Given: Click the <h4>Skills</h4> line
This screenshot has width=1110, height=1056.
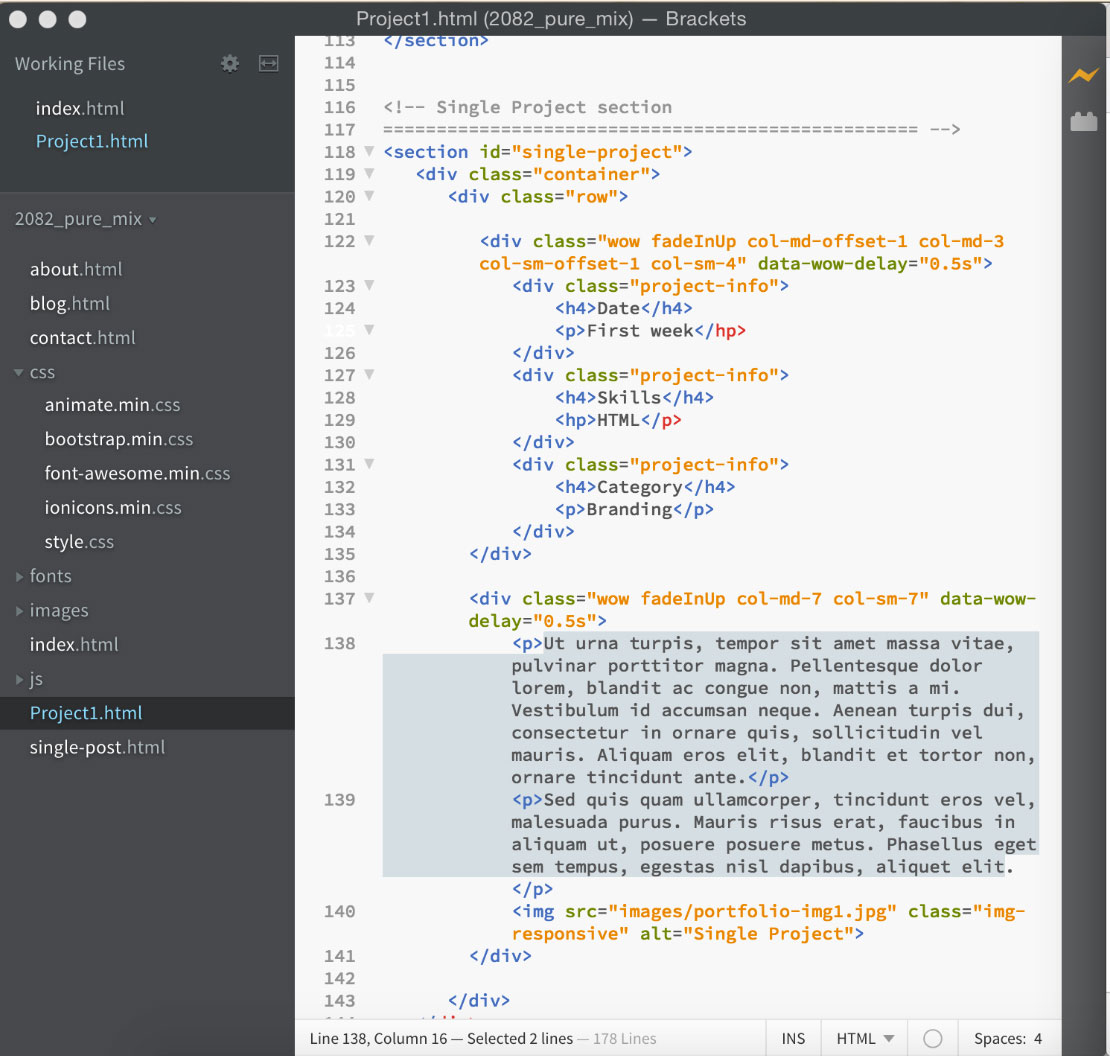Looking at the screenshot, I should click(x=634, y=398).
